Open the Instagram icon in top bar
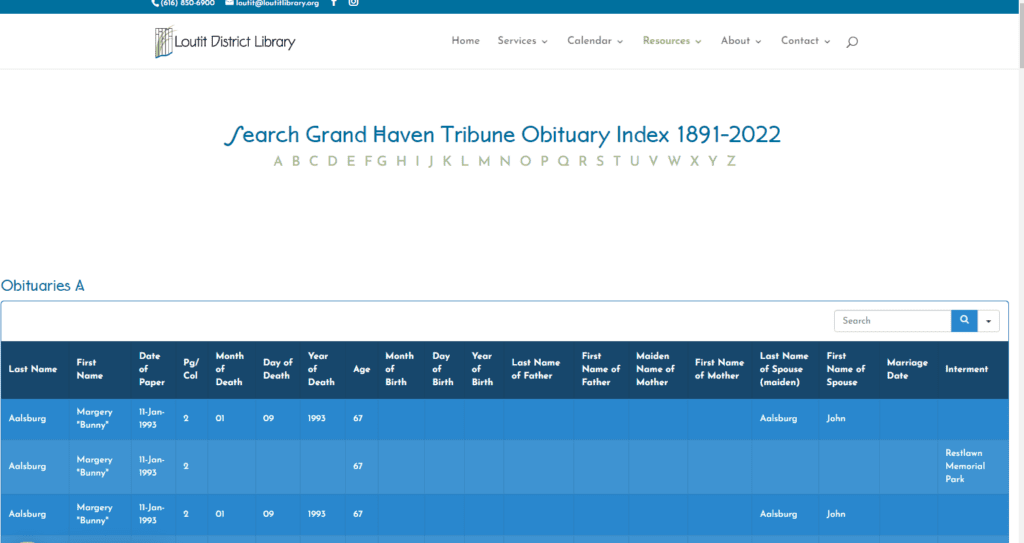 pyautogui.click(x=353, y=3)
